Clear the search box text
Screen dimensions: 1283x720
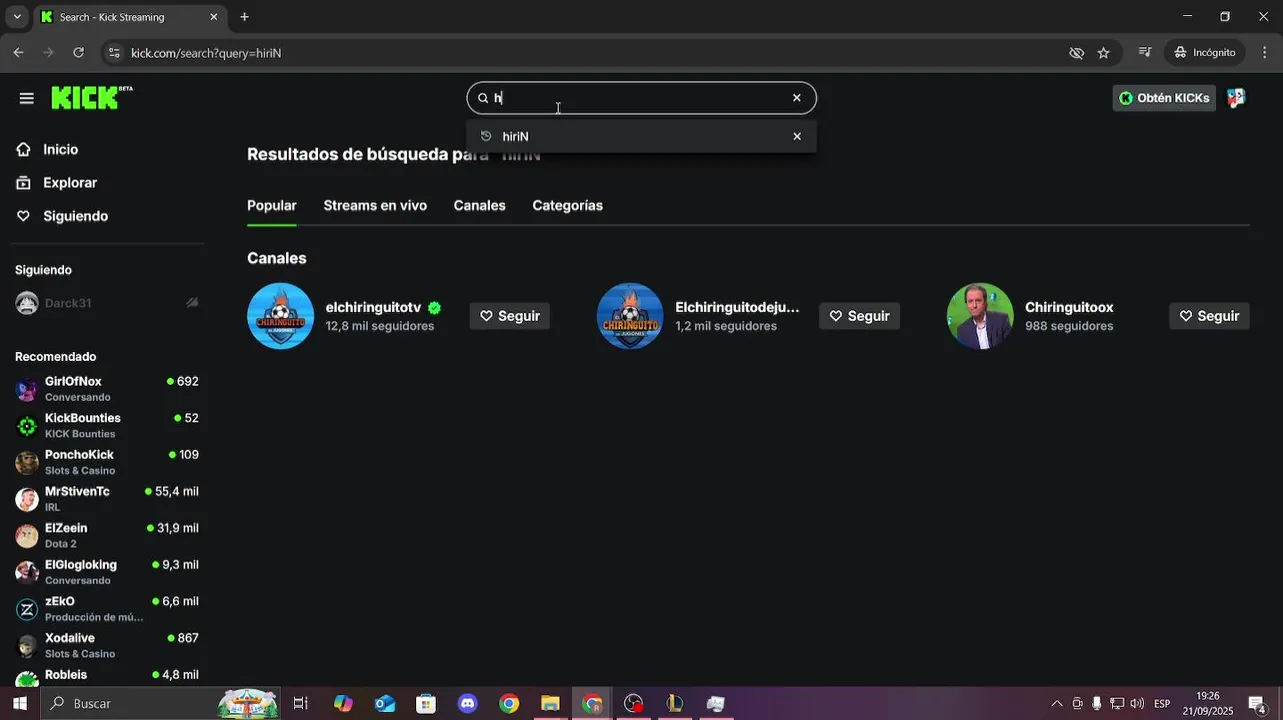[797, 98]
